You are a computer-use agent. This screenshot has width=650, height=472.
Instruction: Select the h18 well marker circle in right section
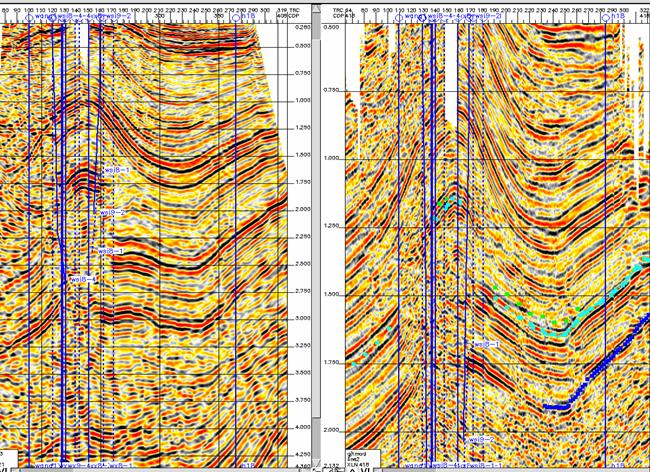[x=605, y=17]
